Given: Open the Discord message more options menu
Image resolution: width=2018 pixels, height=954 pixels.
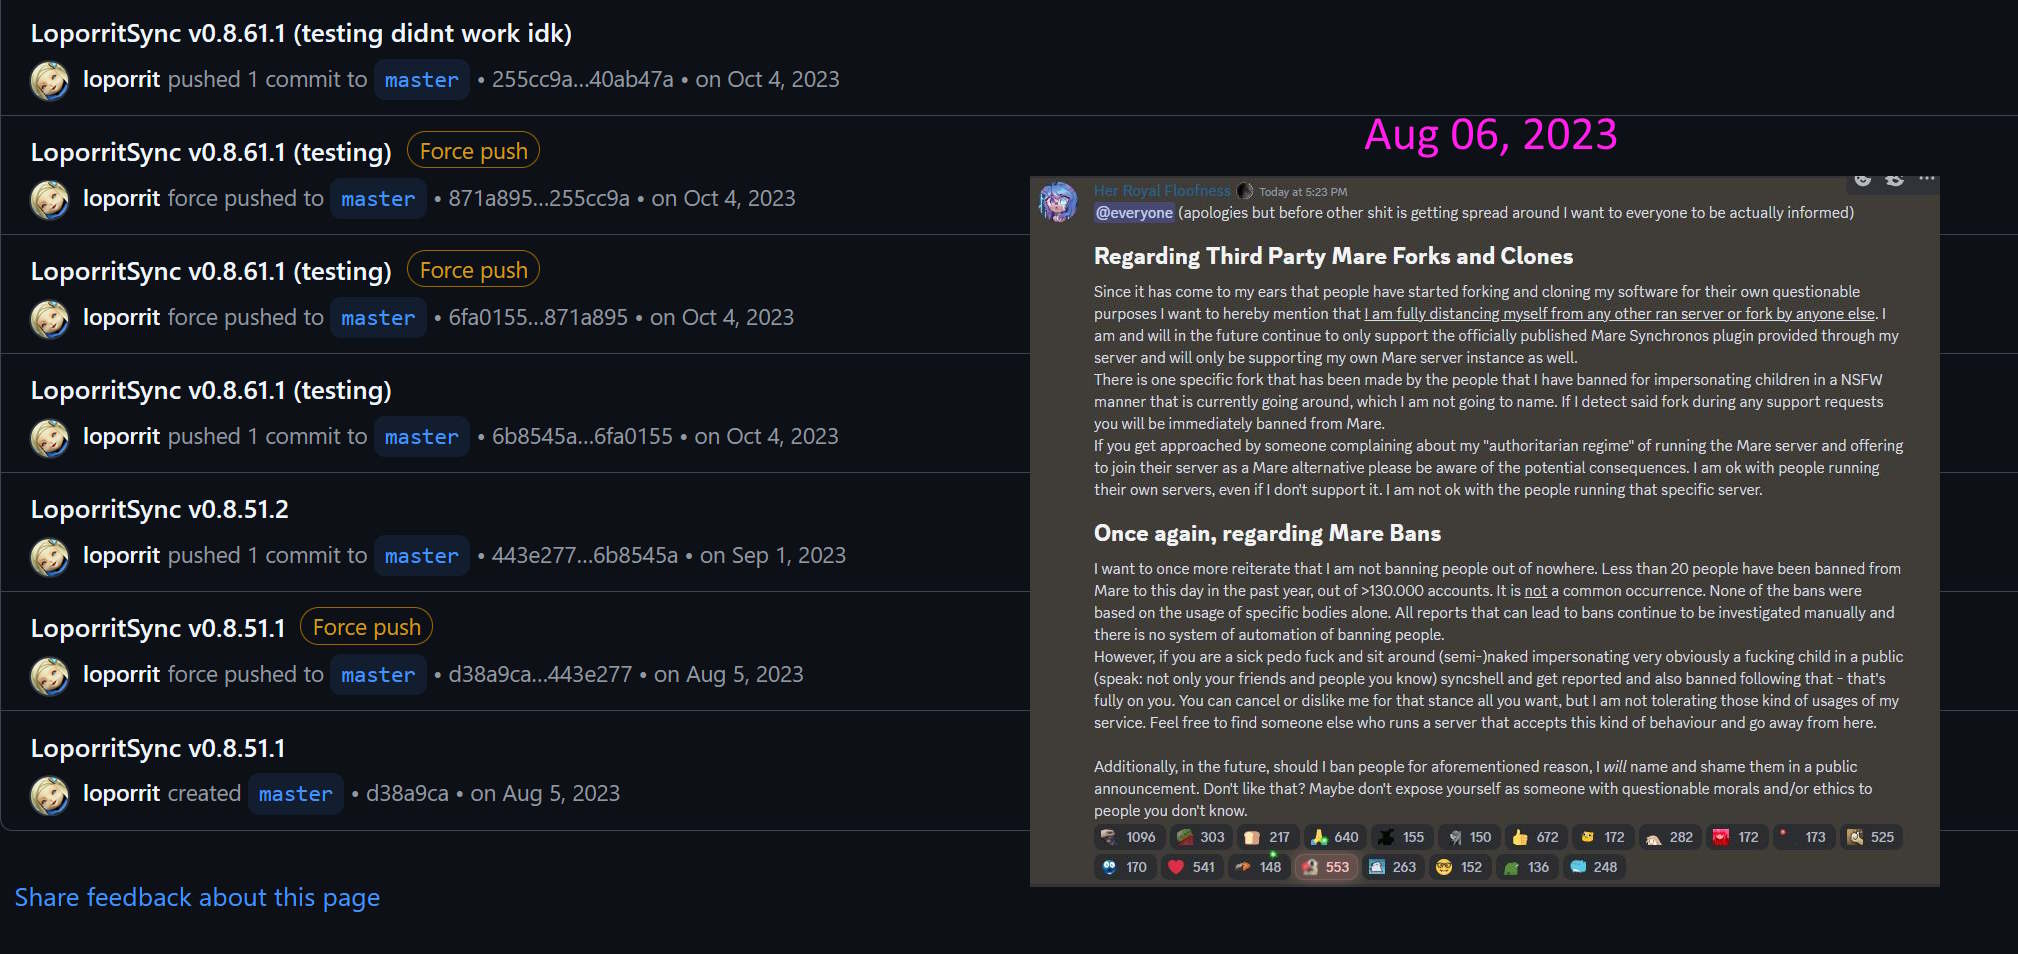Looking at the screenshot, I should tap(1927, 180).
